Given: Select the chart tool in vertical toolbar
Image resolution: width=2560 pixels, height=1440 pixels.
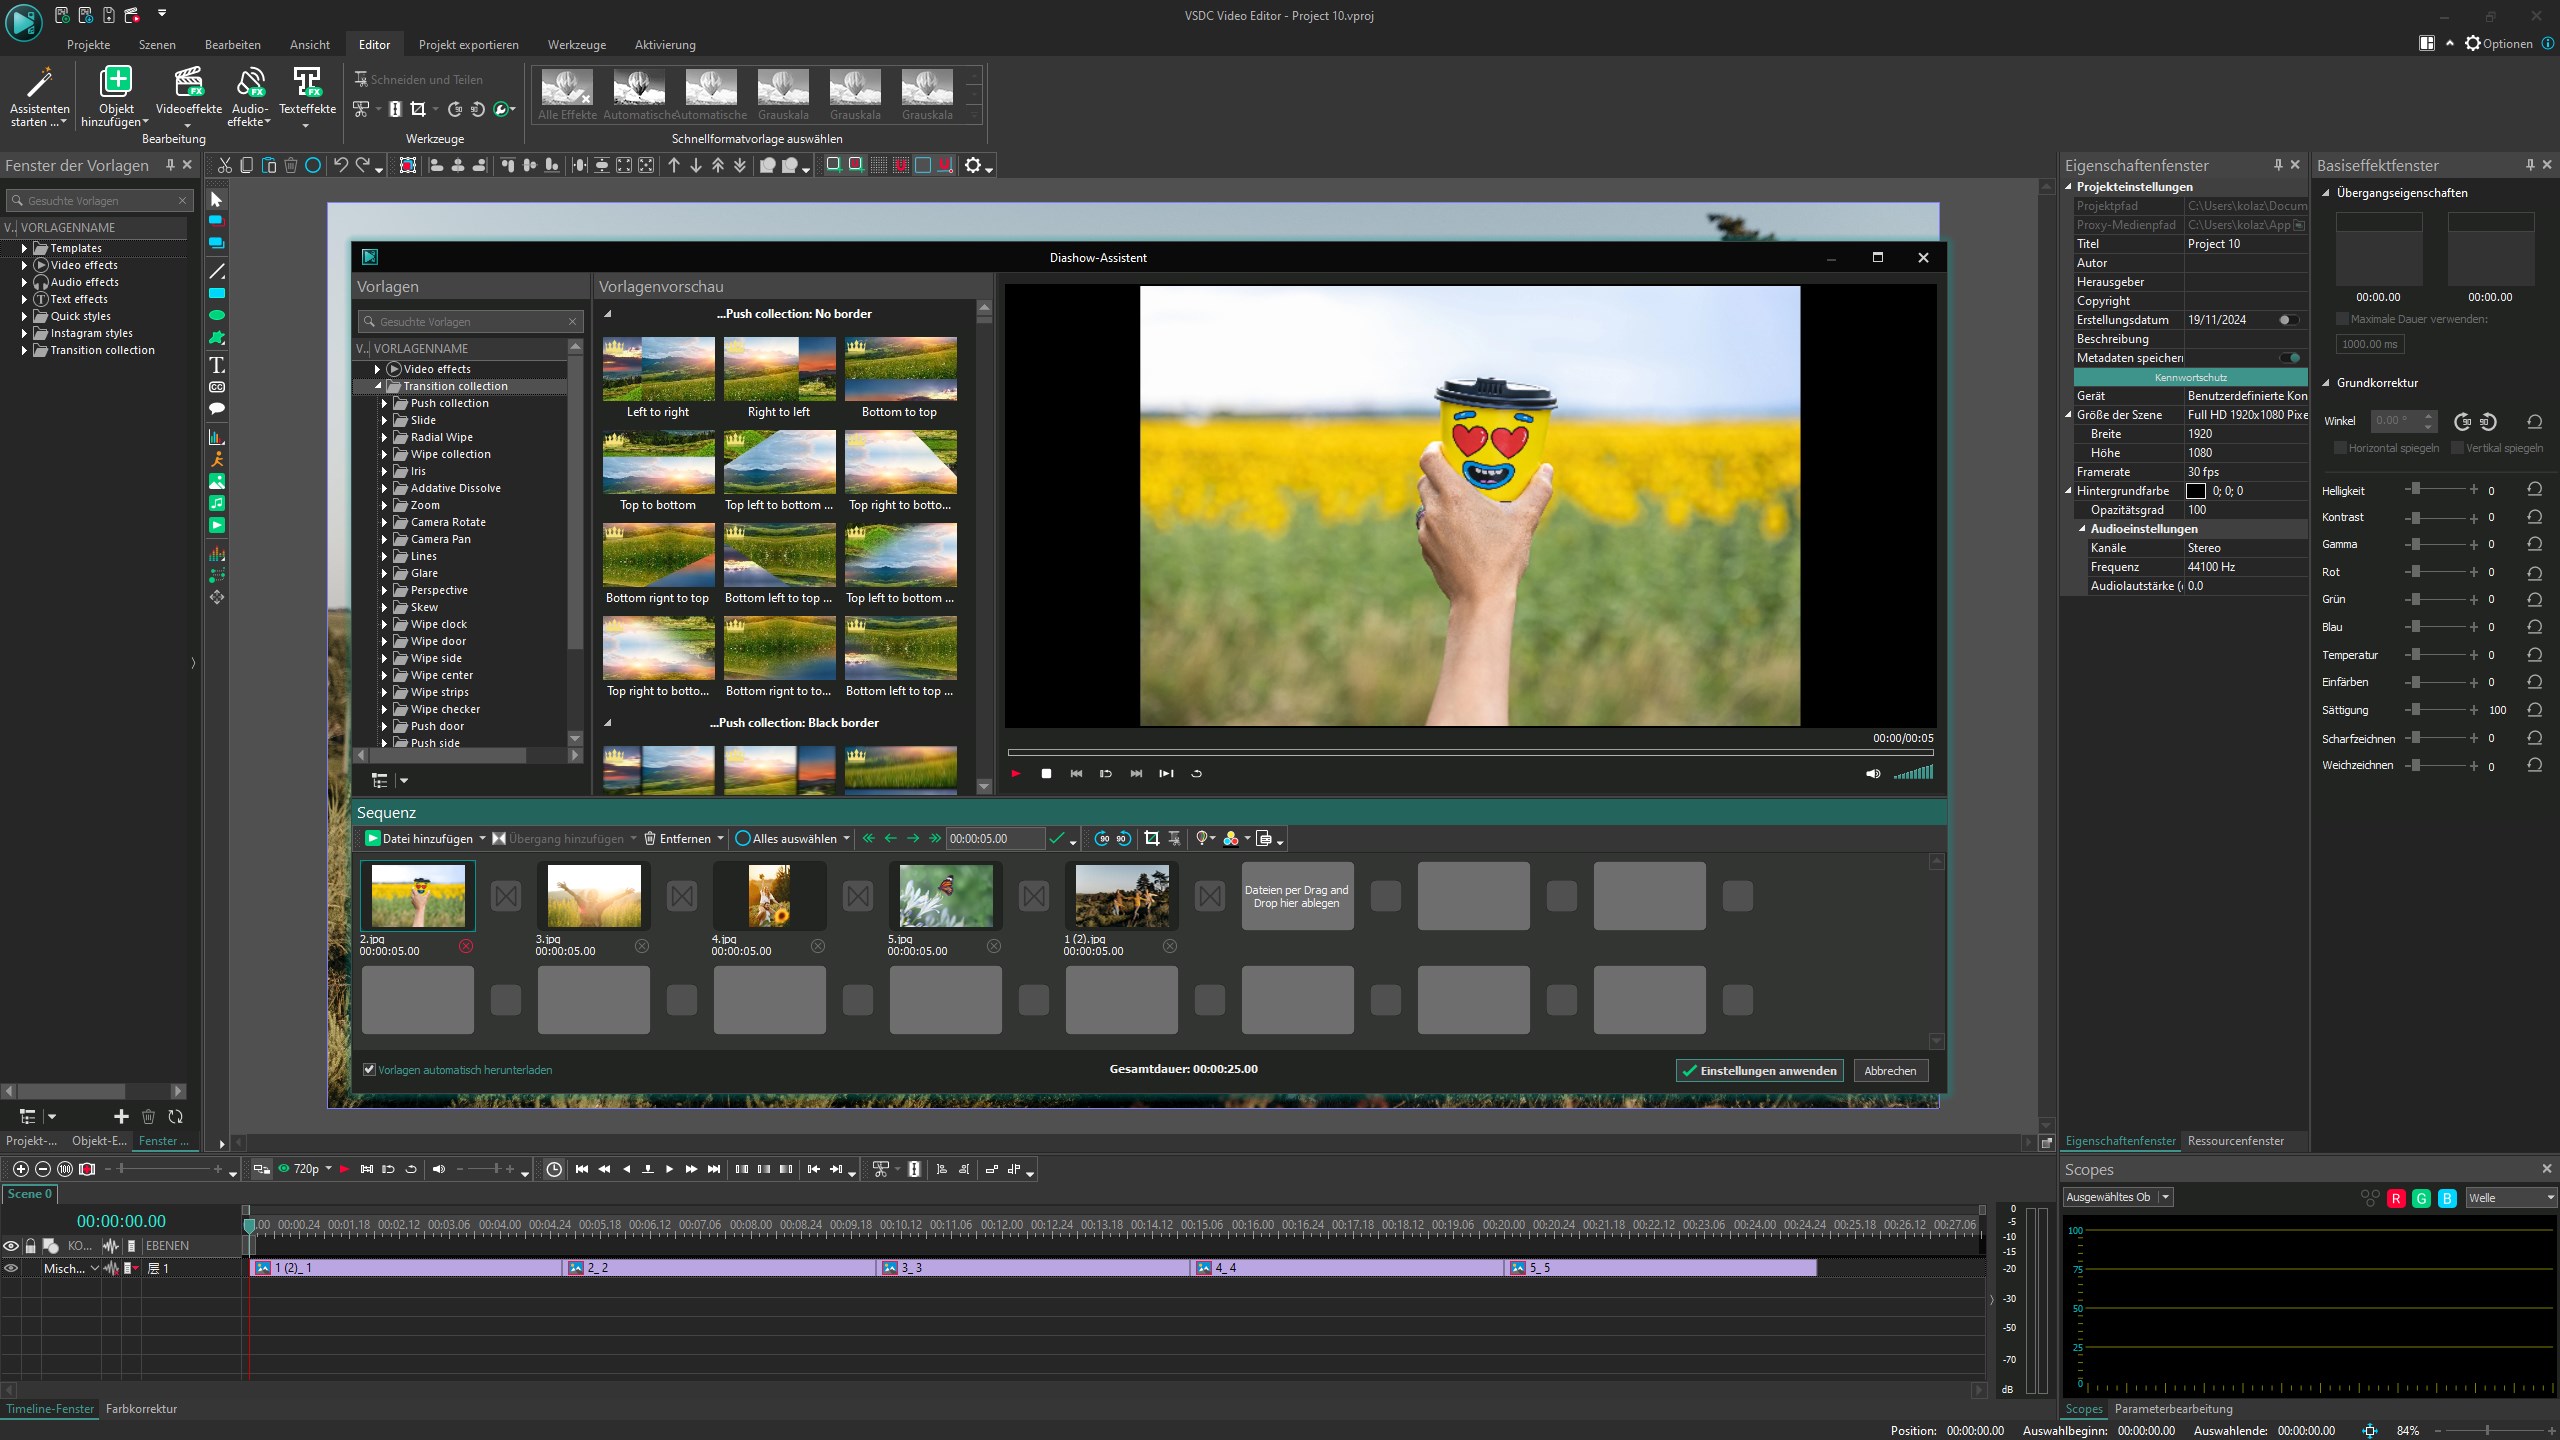Looking at the screenshot, I should pyautogui.click(x=217, y=437).
